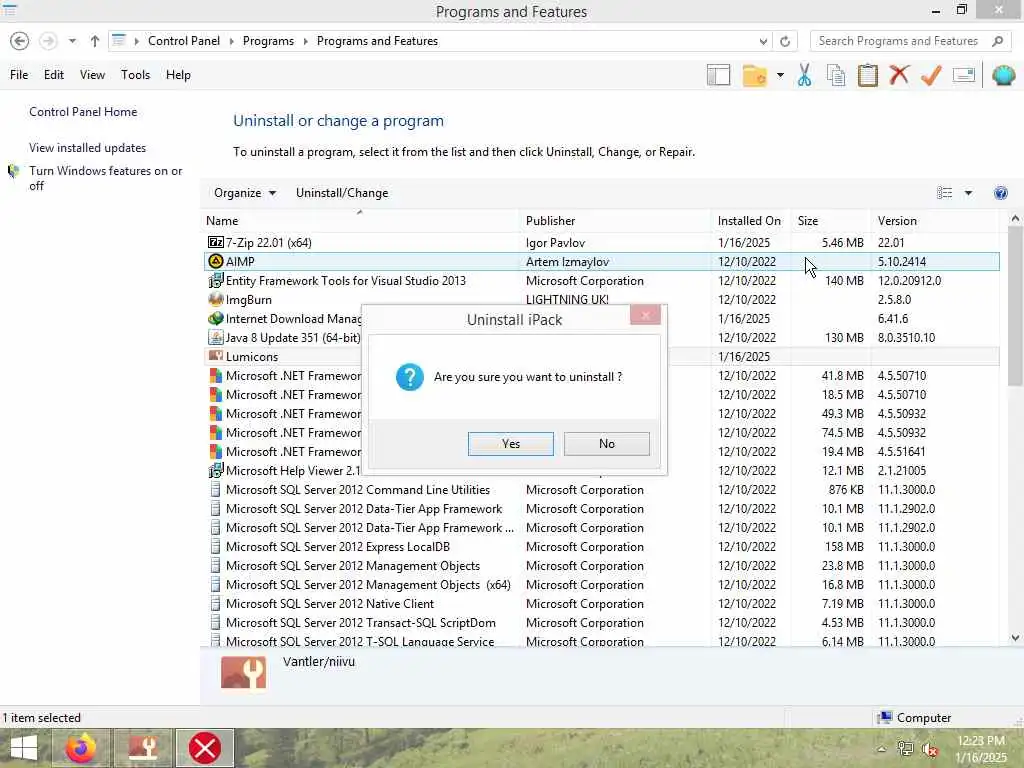Select Microsoft SQL Server 2012 Transact-SQL ScriptDom
Screen dimensions: 1024x768
coord(601,623)
